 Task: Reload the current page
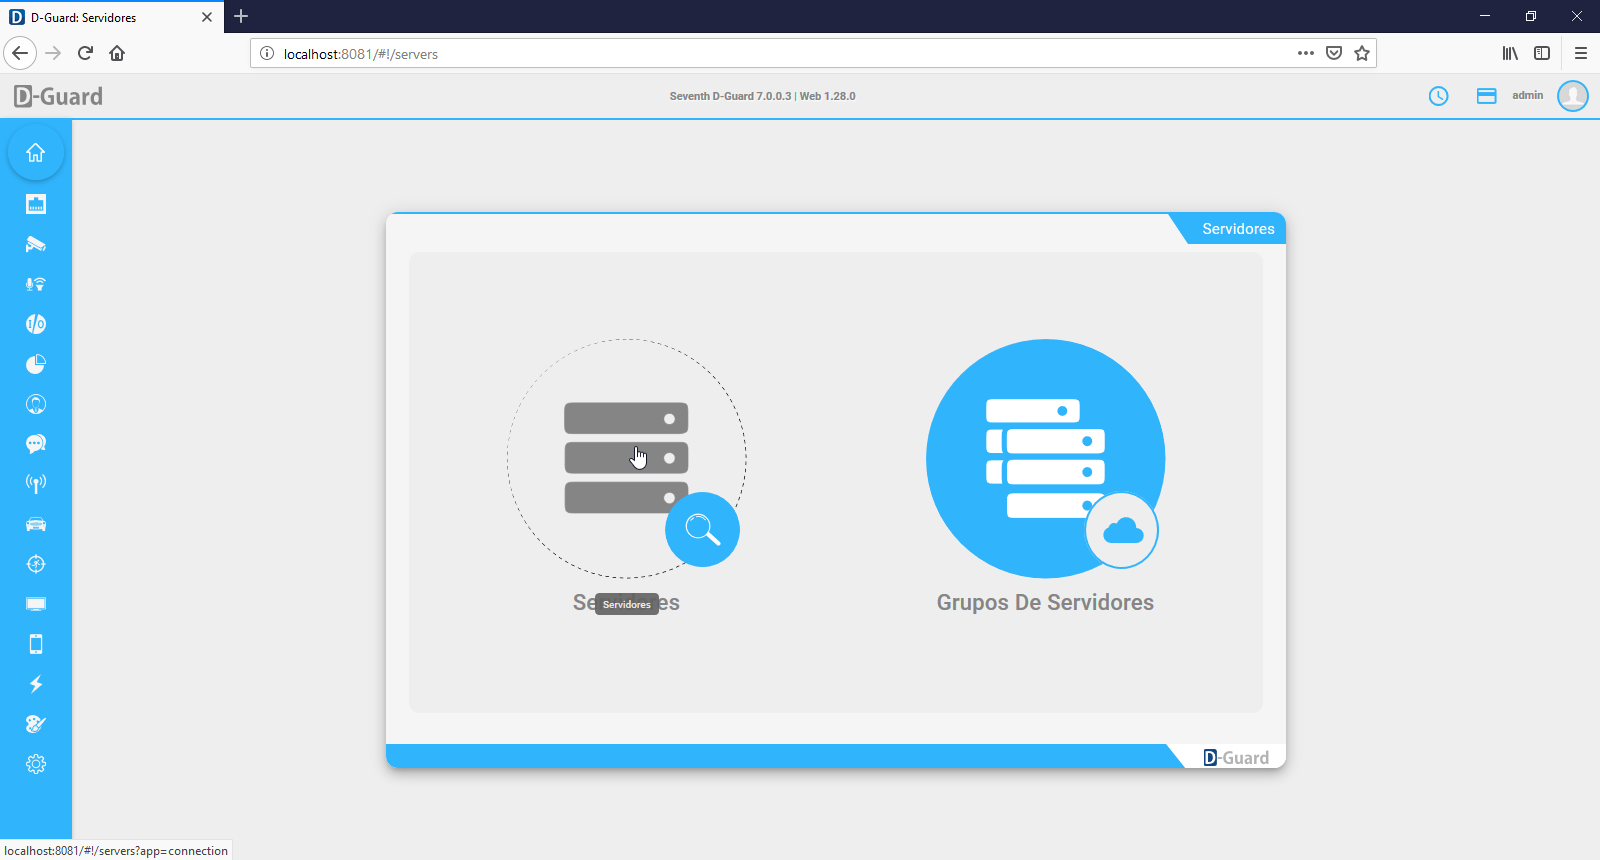pos(85,53)
